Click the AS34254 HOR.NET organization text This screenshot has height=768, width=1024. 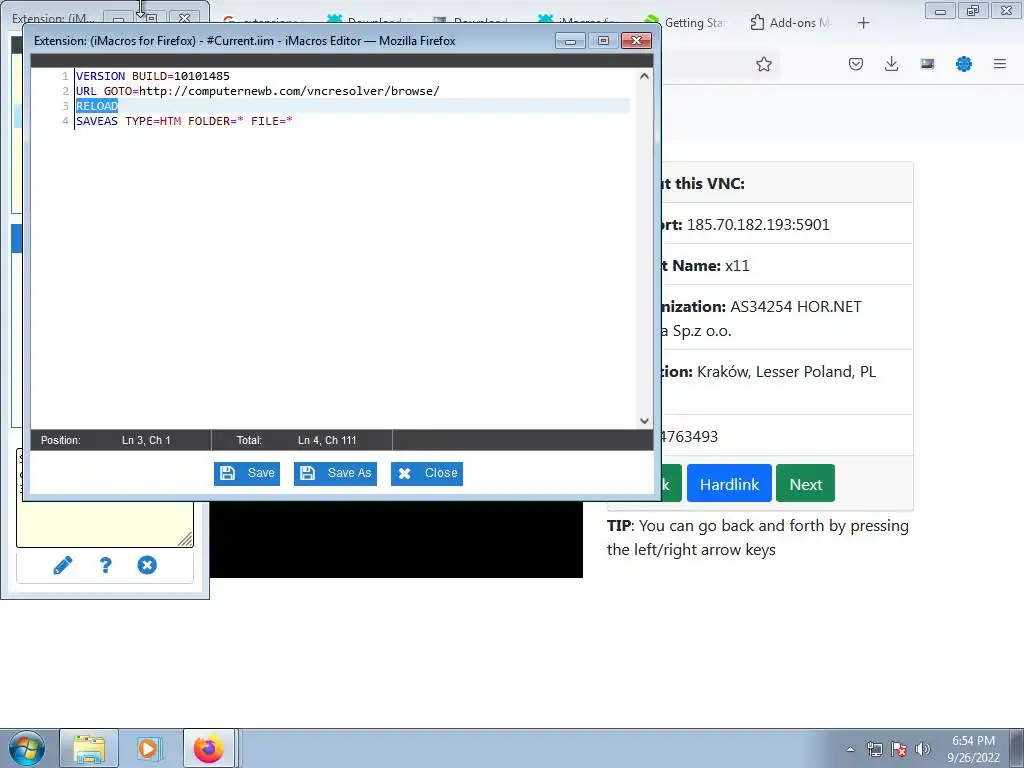click(795, 307)
